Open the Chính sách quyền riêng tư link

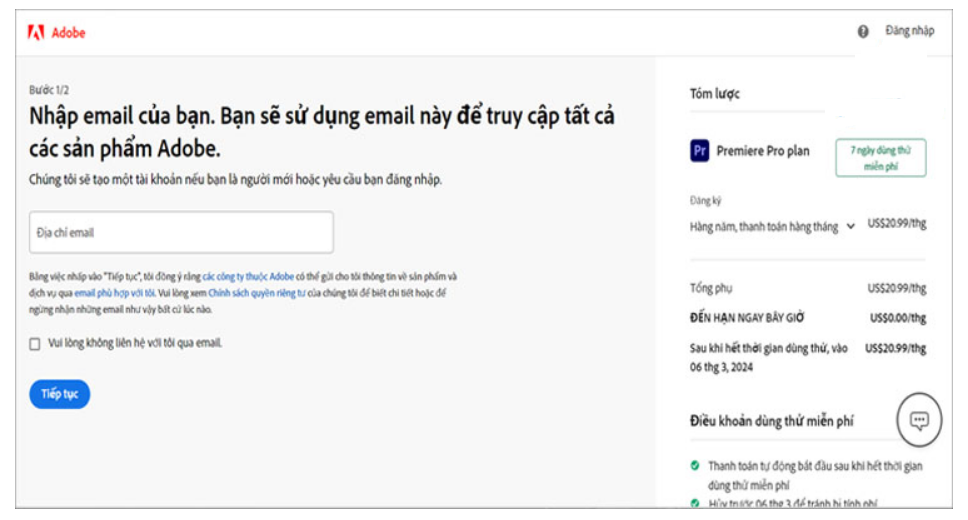(257, 293)
